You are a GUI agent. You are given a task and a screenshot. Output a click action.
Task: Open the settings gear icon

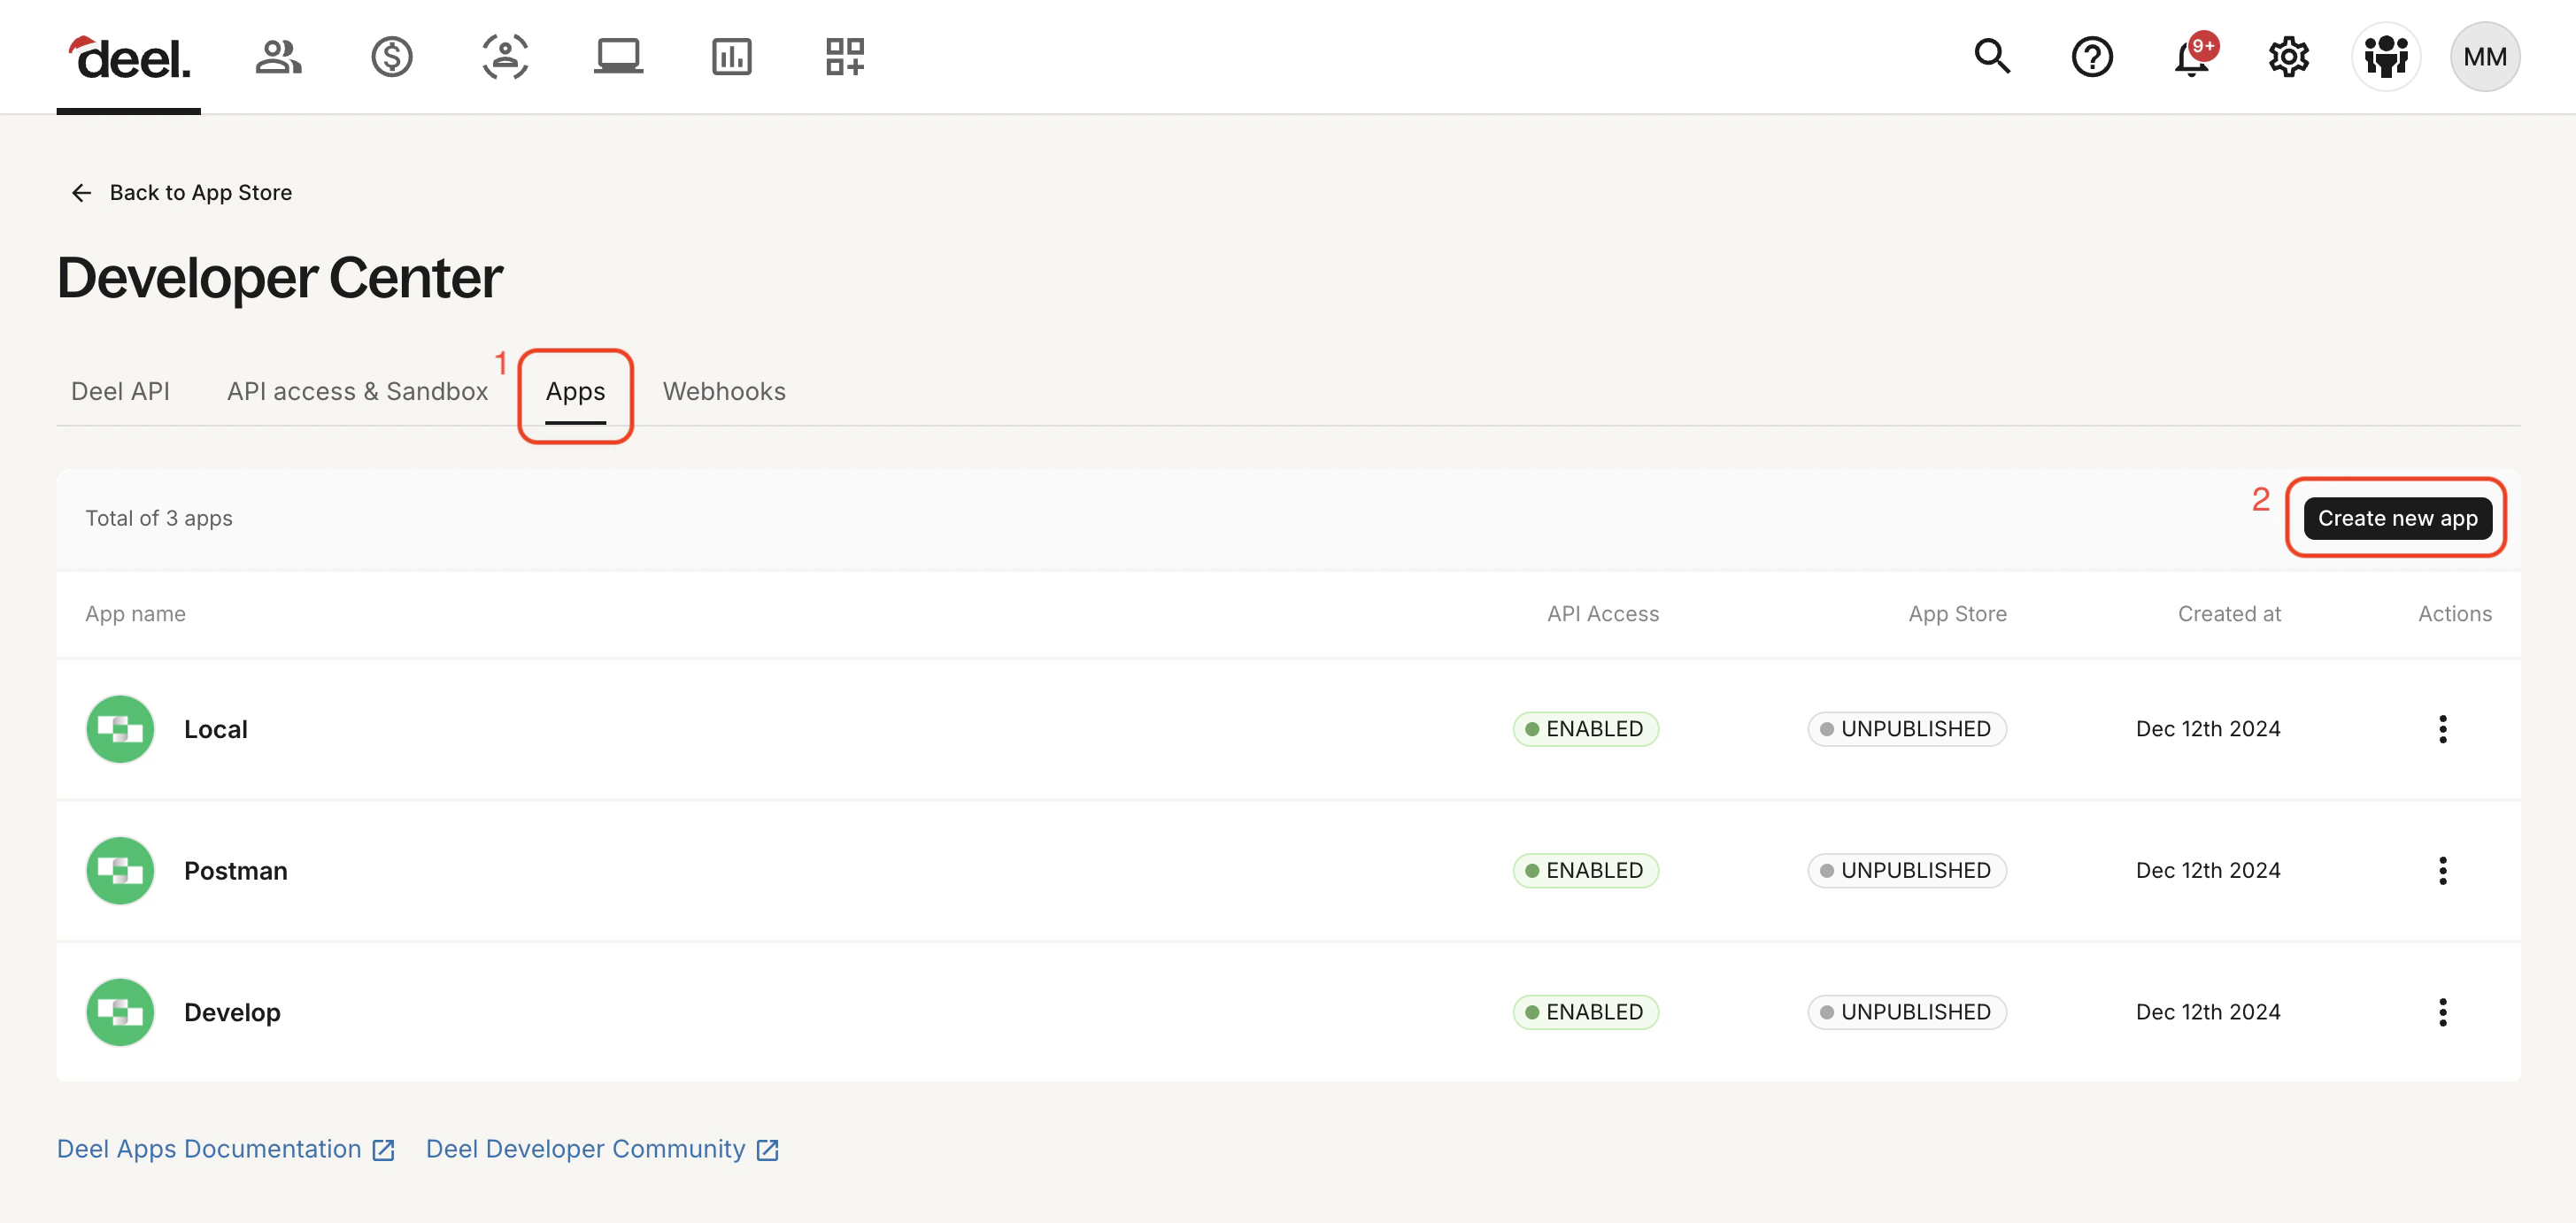[x=2288, y=57]
